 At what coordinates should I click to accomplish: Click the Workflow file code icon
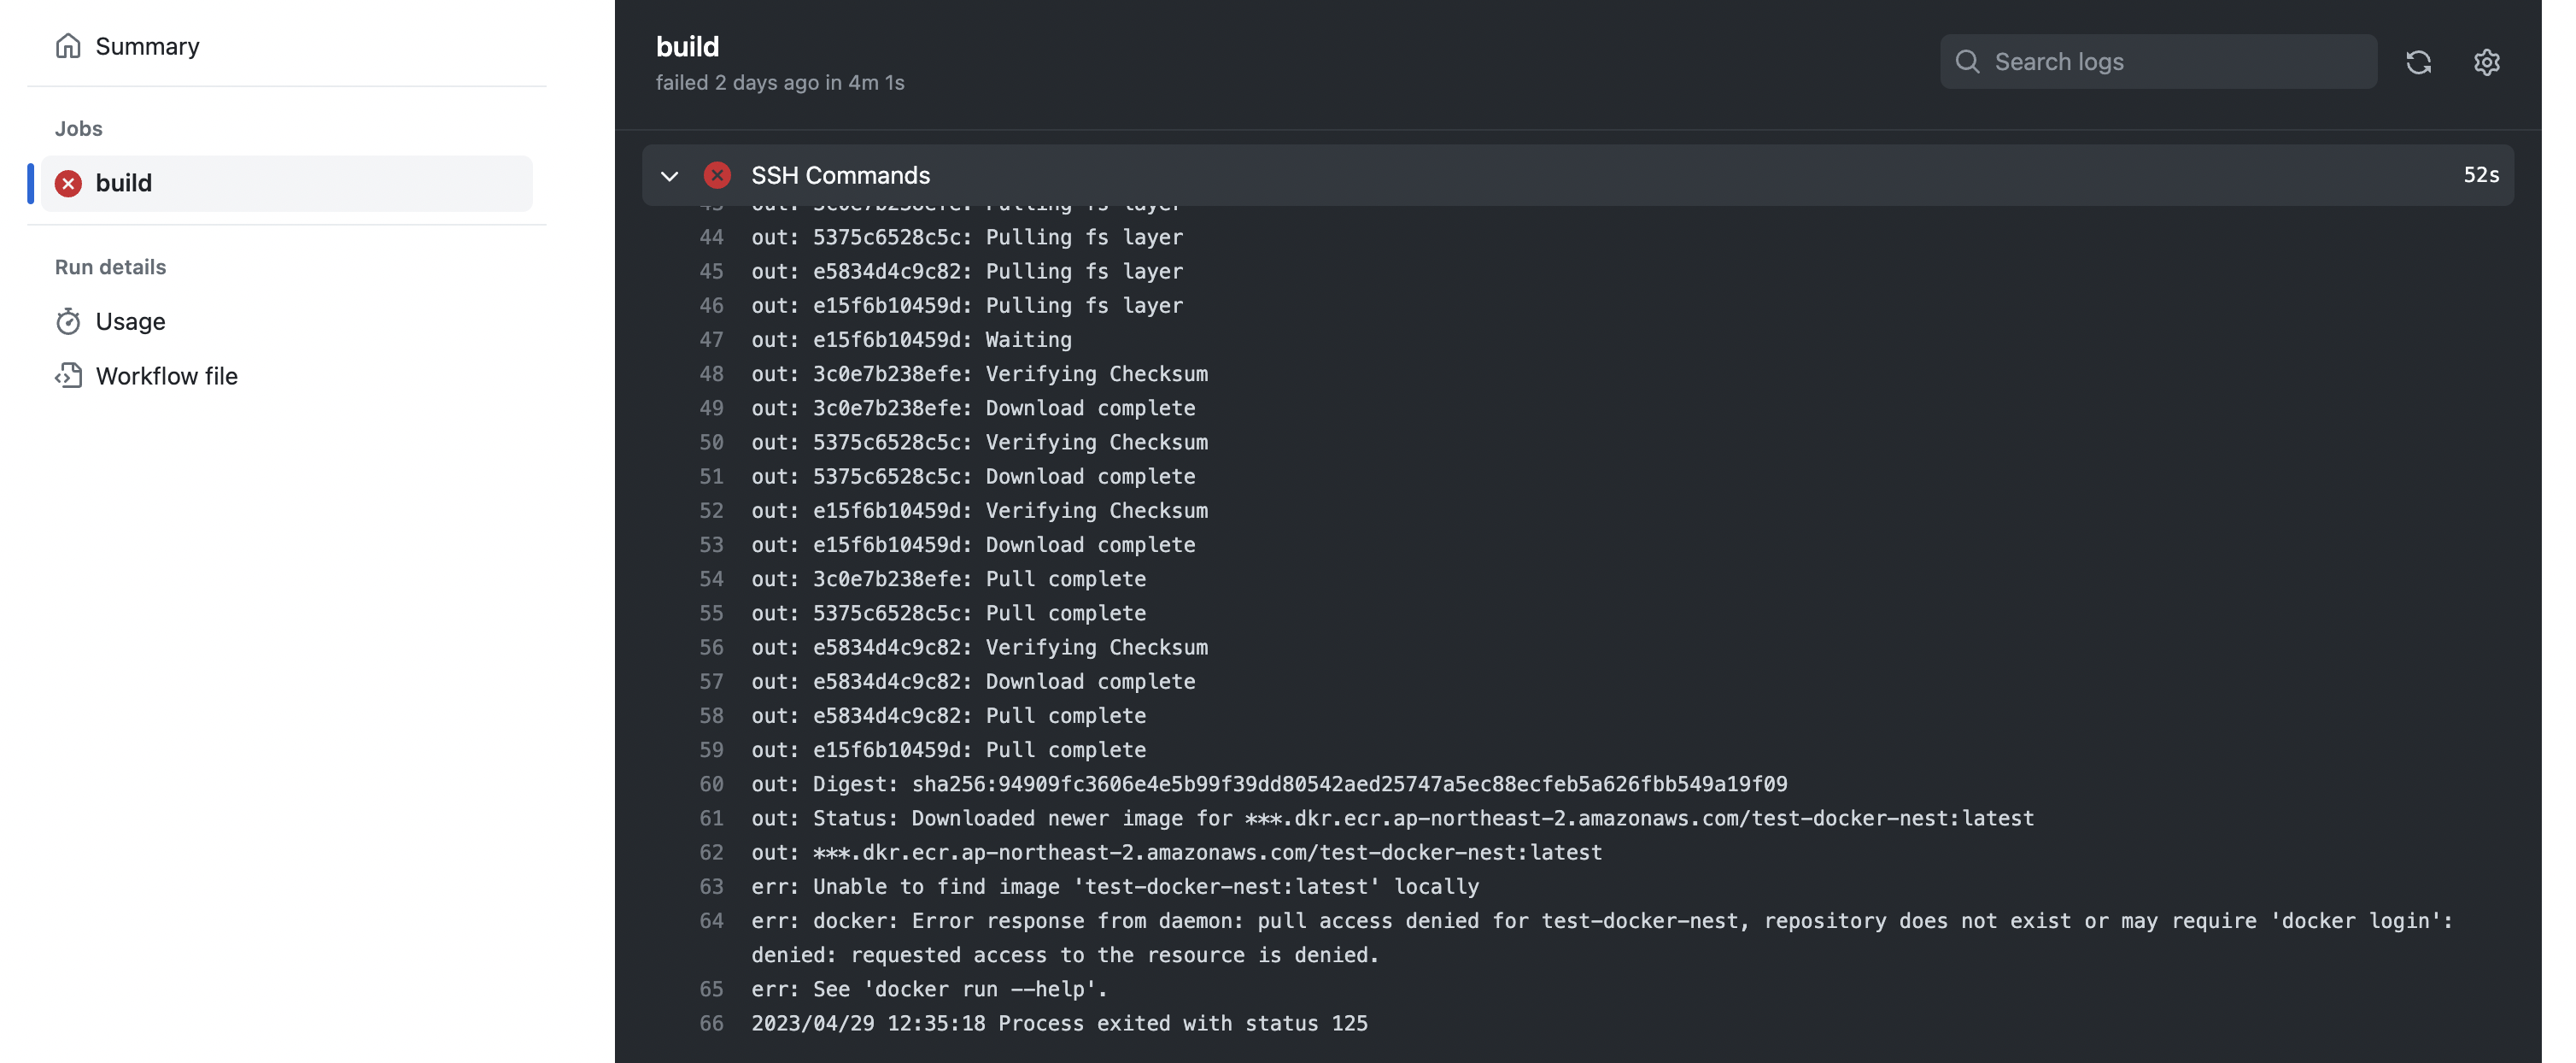[x=68, y=376]
